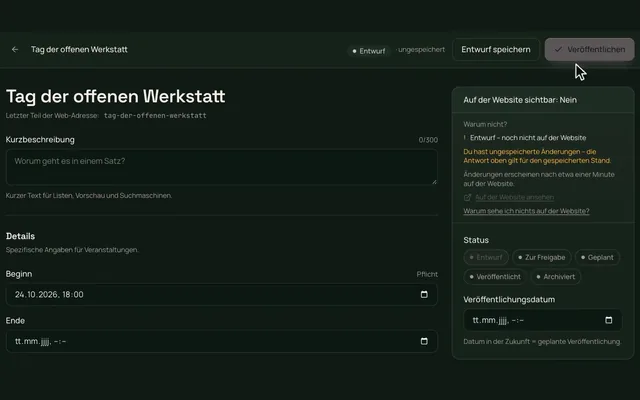
Task: Click the Auf der Website sichtbar: Nein heading
Action: 520,100
